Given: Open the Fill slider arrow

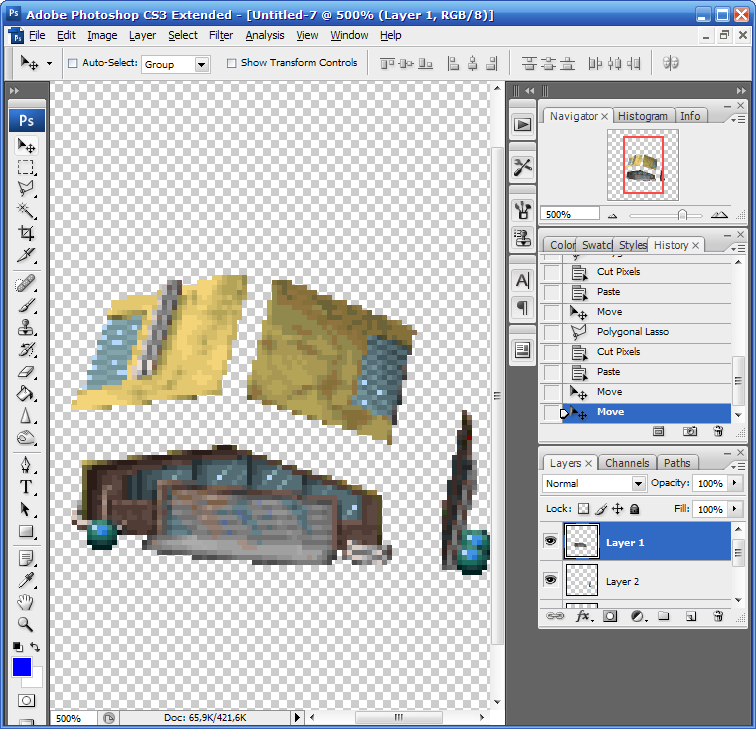Looking at the screenshot, I should [x=735, y=509].
